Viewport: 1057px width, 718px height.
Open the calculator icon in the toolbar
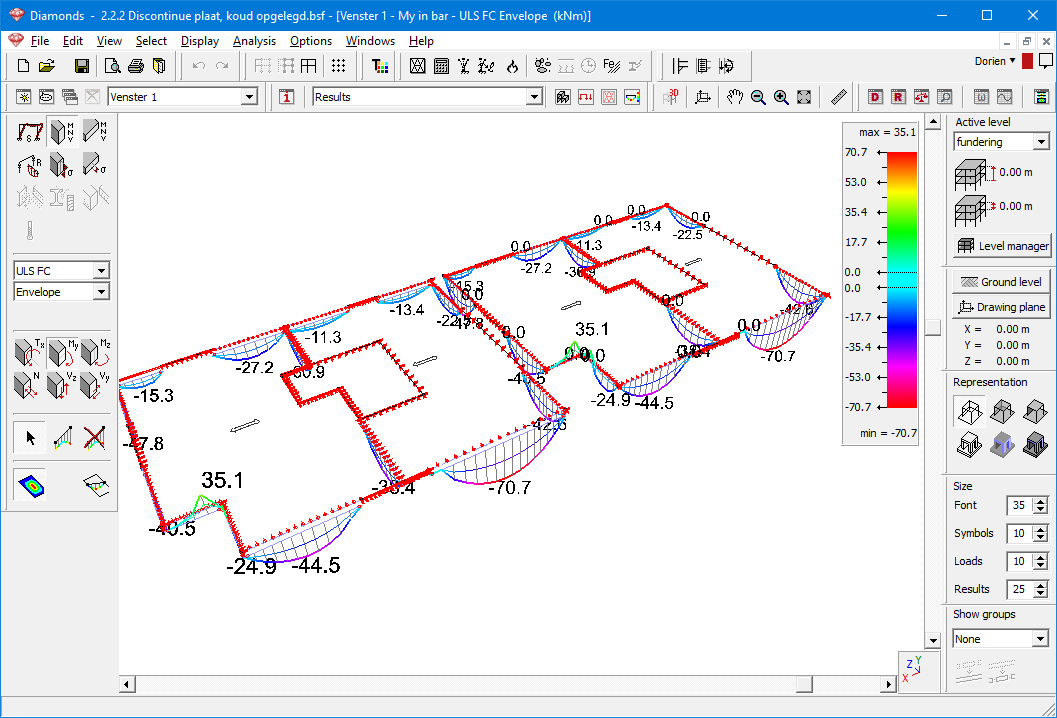(x=442, y=65)
